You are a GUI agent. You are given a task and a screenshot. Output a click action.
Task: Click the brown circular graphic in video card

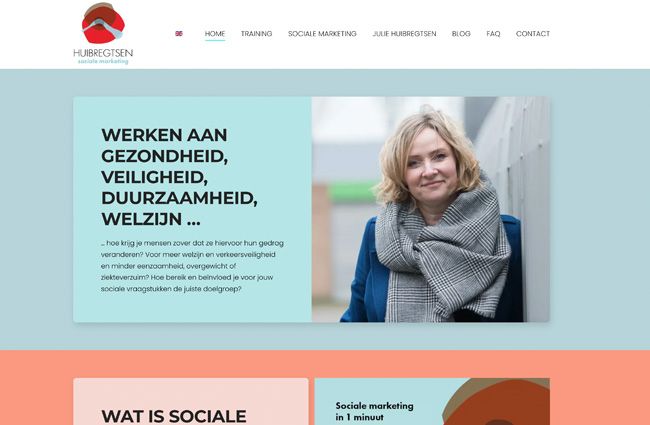pyautogui.click(x=496, y=401)
